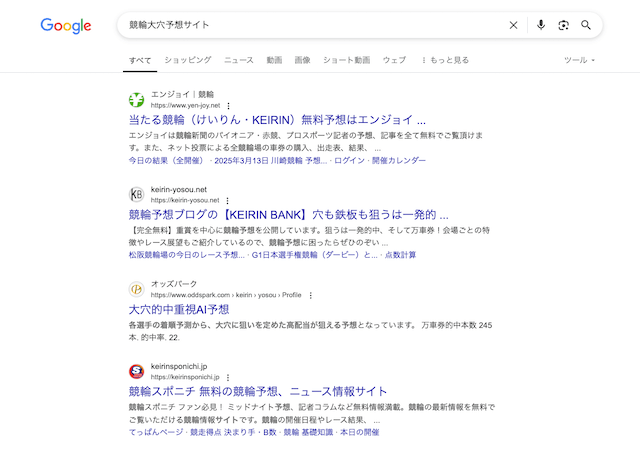This screenshot has width=640, height=449.
Task: Open Google Lens image search
Action: [x=564, y=25]
